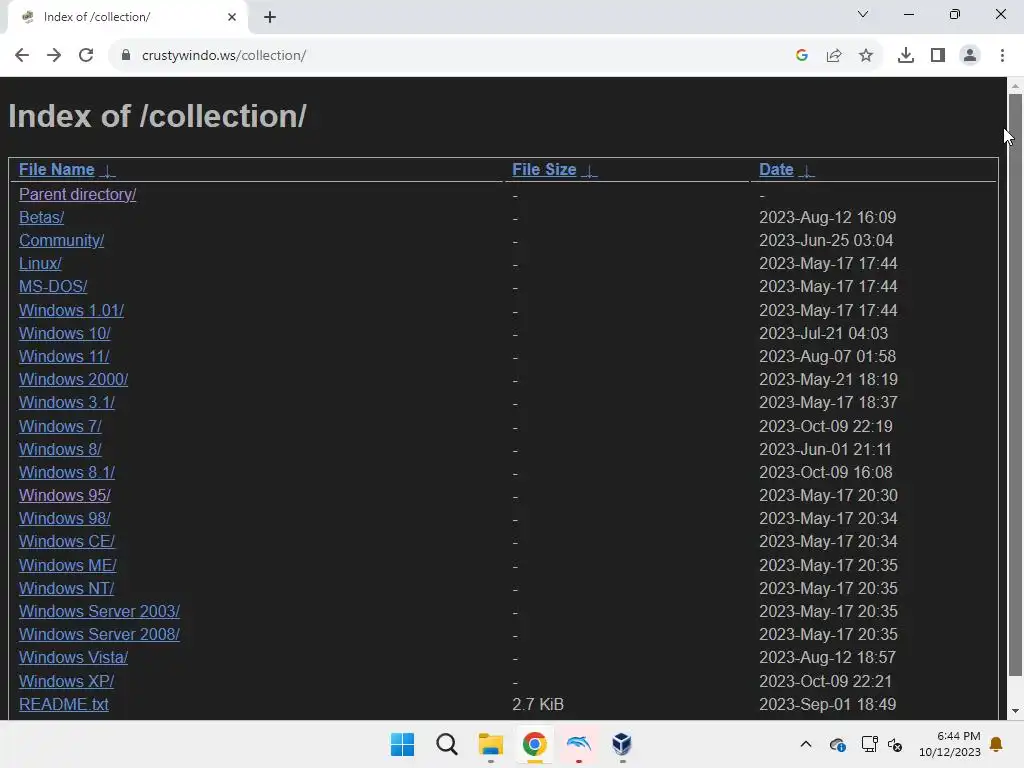This screenshot has height=768, width=1024.
Task: Sort by Date column header
Action: tap(776, 170)
